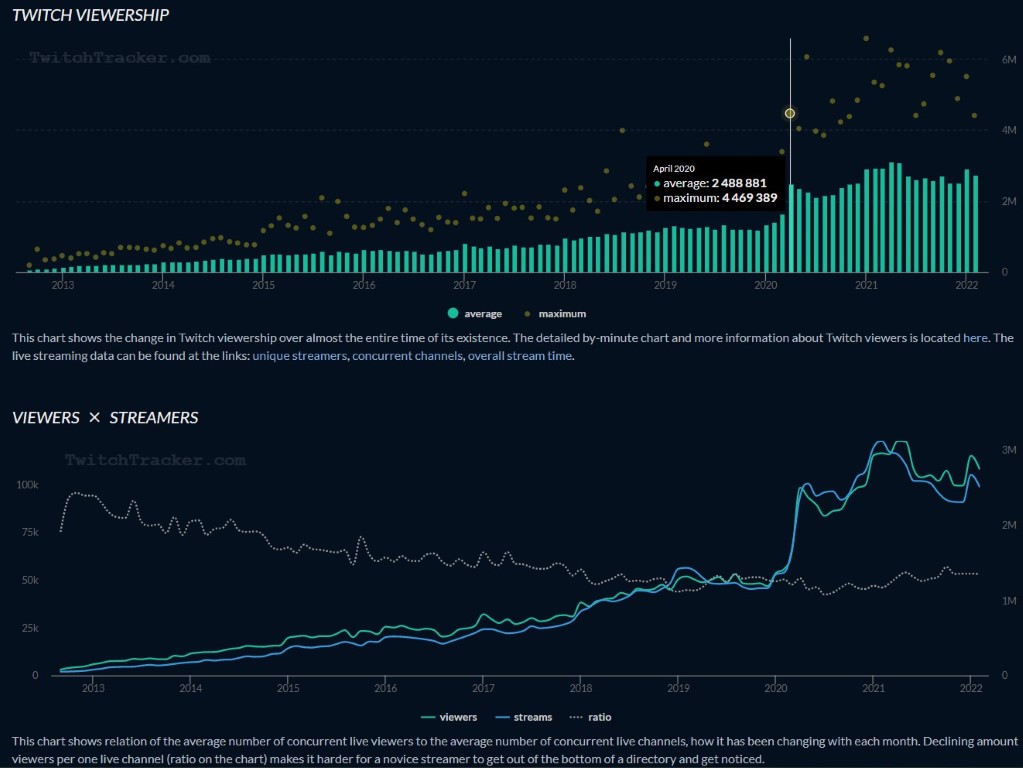Screen dimensions: 1023x768
Task: Click the '25k' label on the Viewers × Streamers chart
Action: coord(30,628)
